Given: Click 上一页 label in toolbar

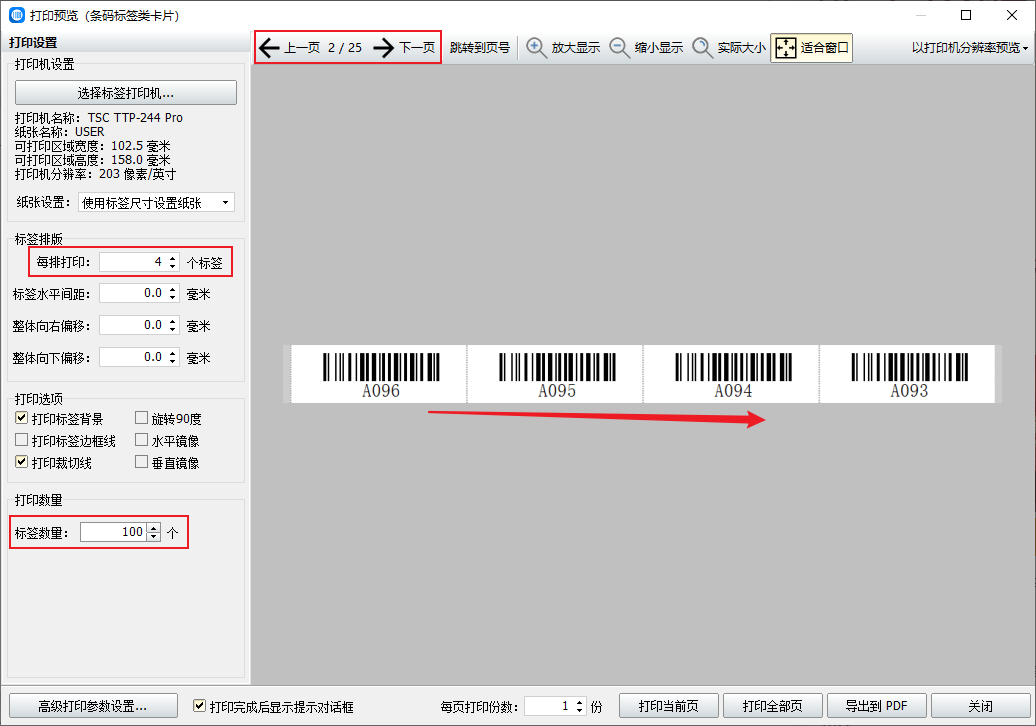Looking at the screenshot, I should click(x=302, y=48).
